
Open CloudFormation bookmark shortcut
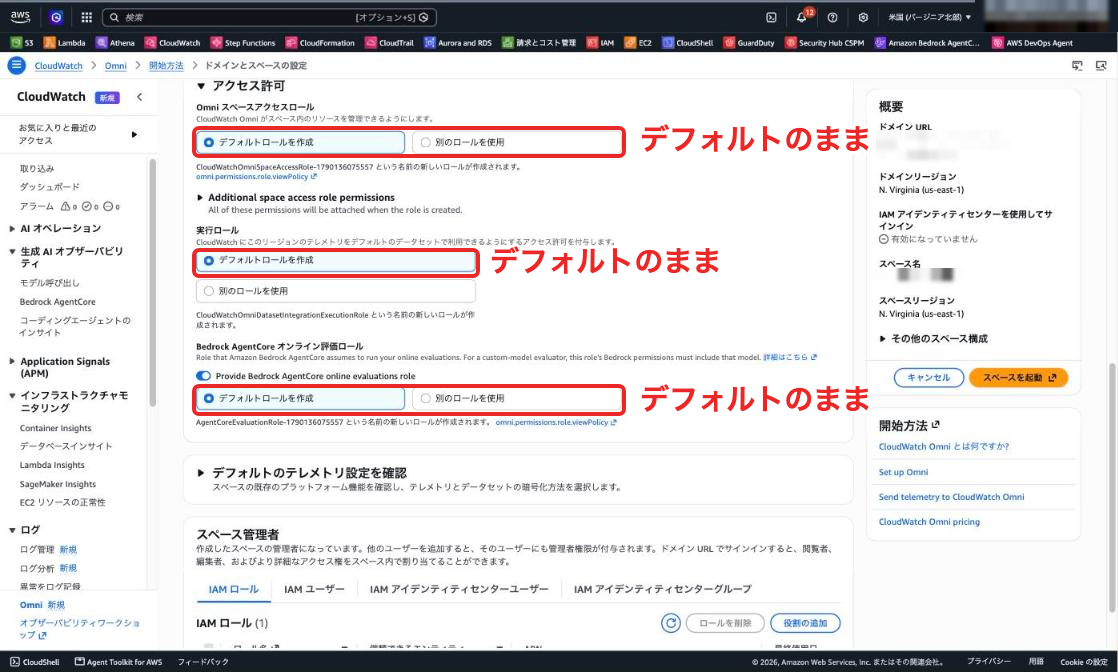[320, 43]
